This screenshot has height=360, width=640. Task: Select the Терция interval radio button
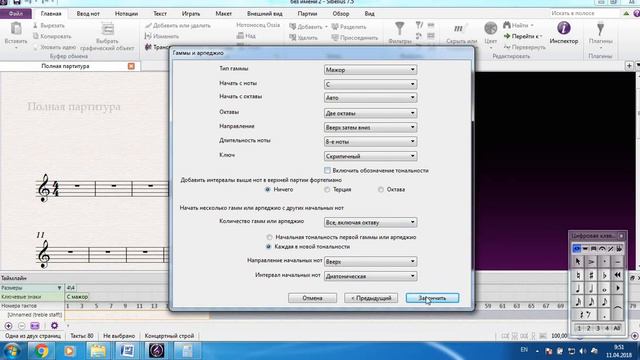click(327, 189)
